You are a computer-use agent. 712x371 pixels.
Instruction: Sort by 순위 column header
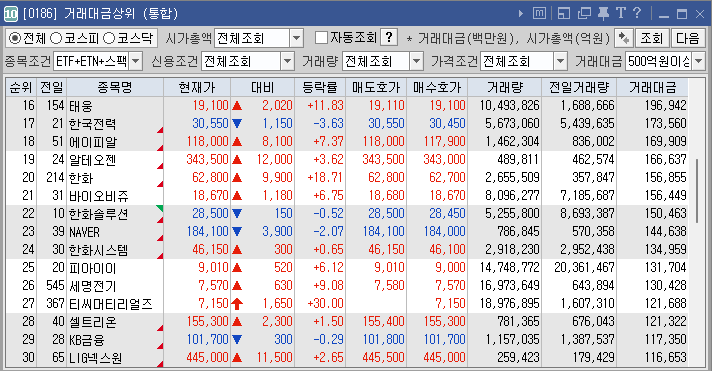tap(21, 87)
